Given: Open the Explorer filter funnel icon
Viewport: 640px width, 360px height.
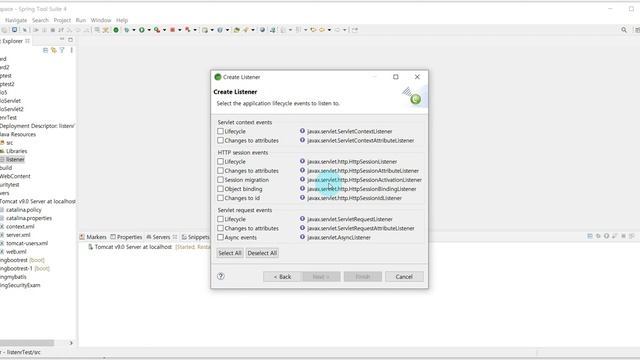Looking at the screenshot, I should tap(62, 50).
